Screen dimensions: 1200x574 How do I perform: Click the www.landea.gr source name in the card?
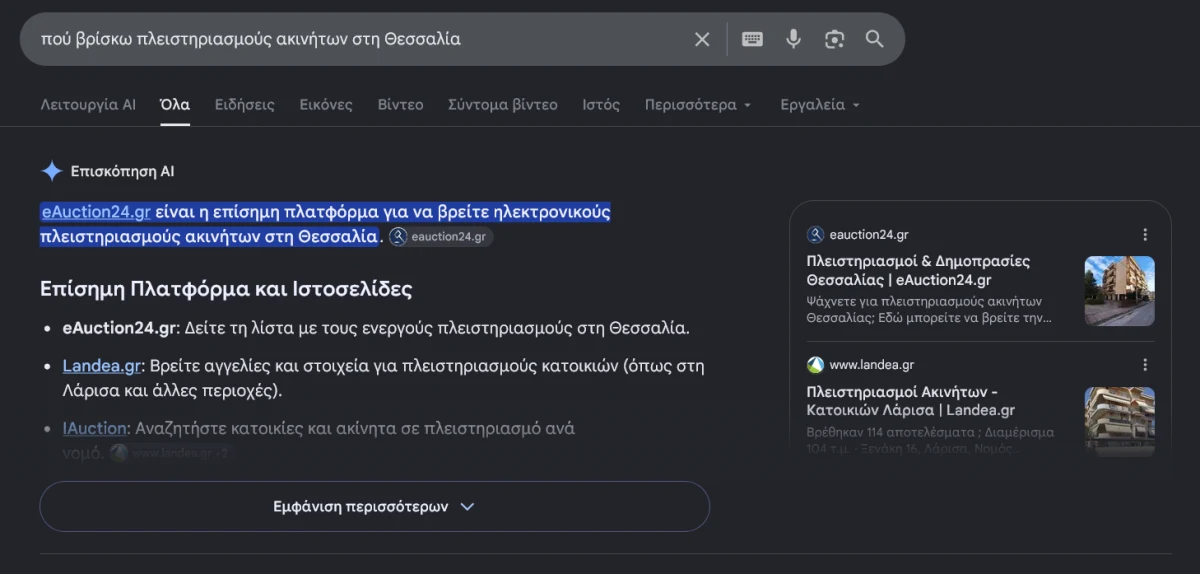pyautogui.click(x=871, y=365)
